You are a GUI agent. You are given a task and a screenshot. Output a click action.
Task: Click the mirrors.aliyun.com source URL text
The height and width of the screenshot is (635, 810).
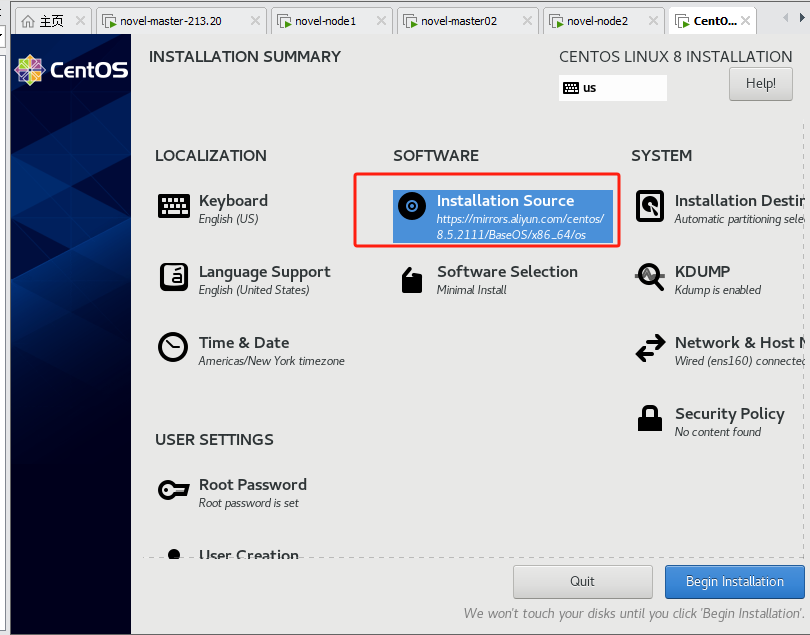click(x=520, y=227)
